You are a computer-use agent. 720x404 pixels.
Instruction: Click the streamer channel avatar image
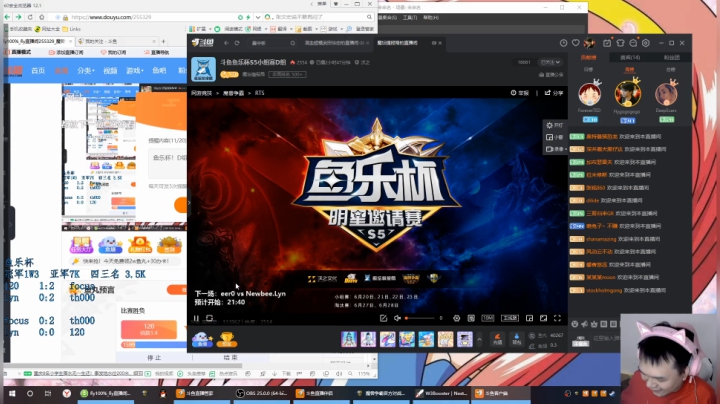tap(203, 69)
